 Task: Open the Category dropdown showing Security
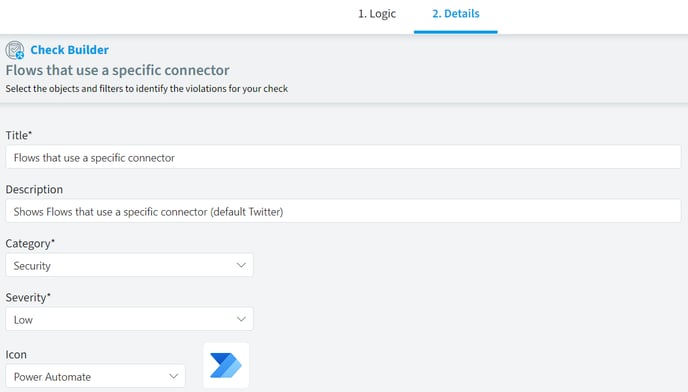pyautogui.click(x=129, y=265)
